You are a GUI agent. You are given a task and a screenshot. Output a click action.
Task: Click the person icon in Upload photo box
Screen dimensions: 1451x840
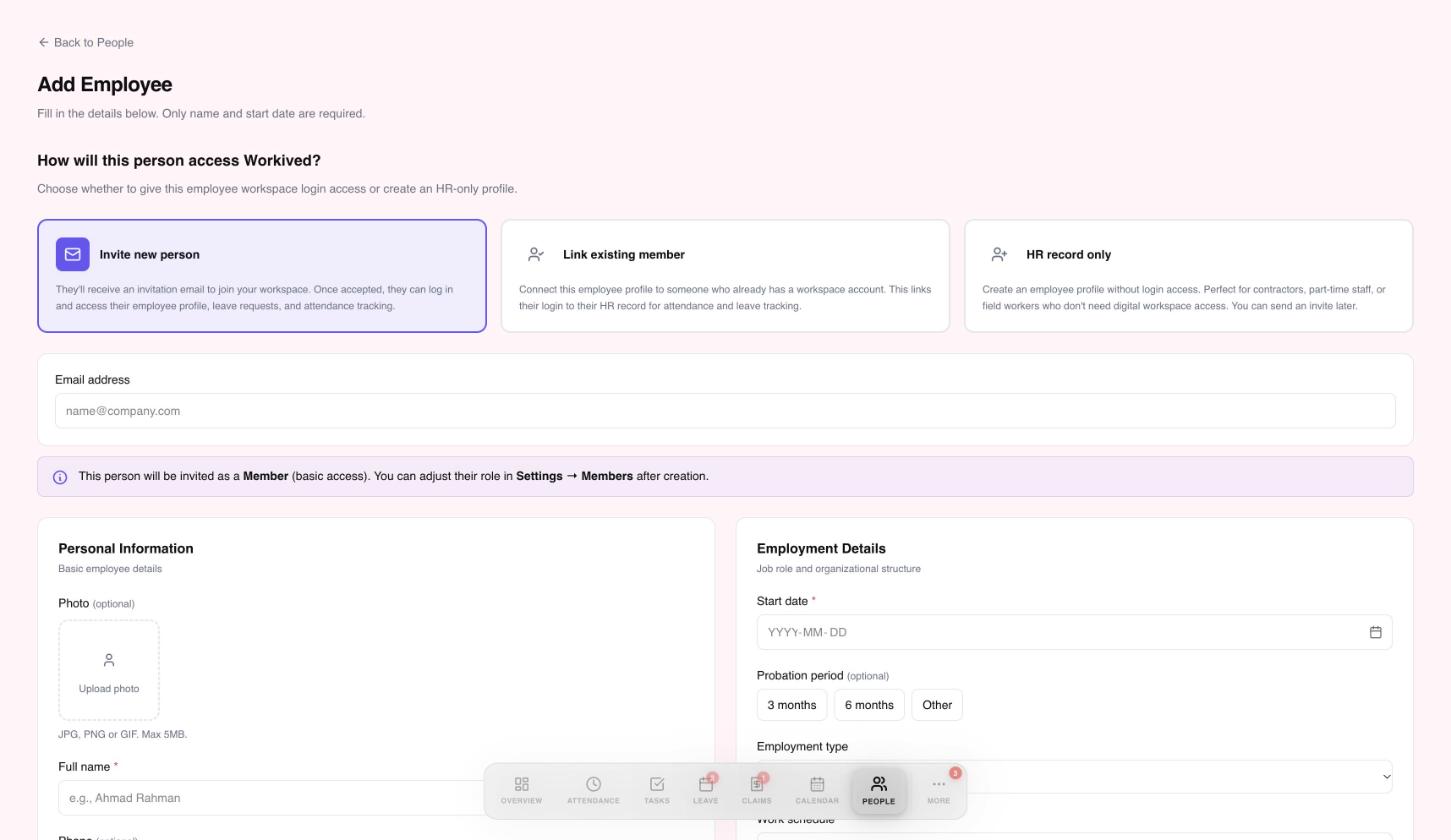pyautogui.click(x=109, y=660)
